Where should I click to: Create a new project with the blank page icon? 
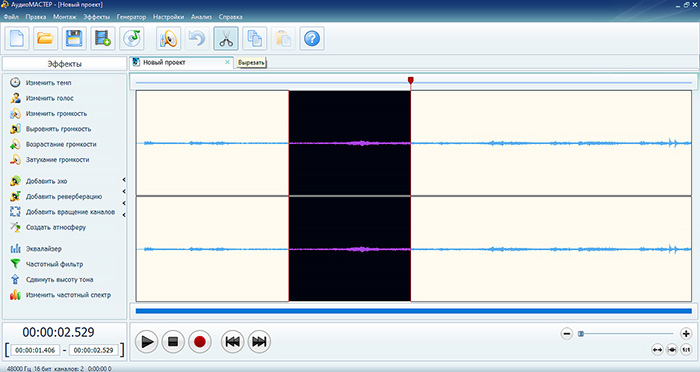17,38
